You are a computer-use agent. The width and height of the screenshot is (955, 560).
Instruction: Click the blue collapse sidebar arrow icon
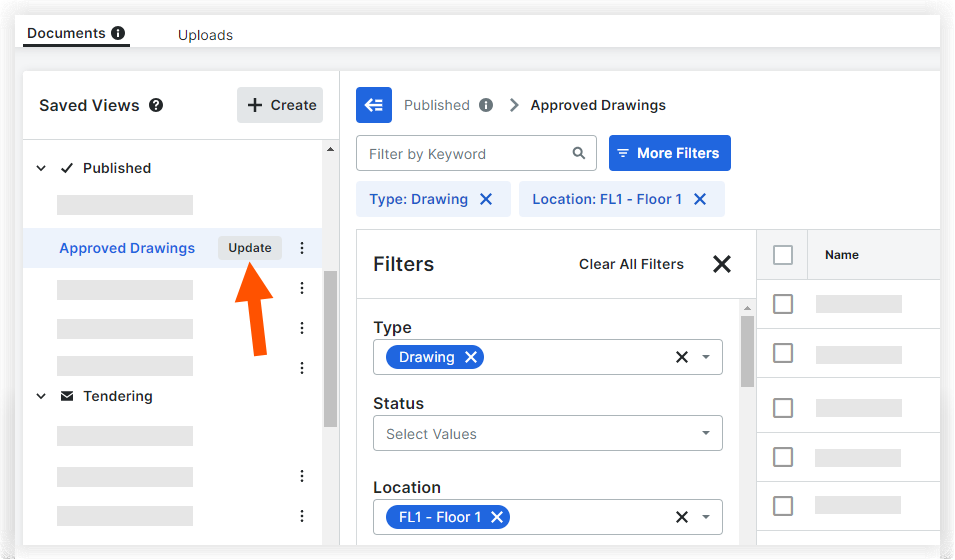coord(374,105)
